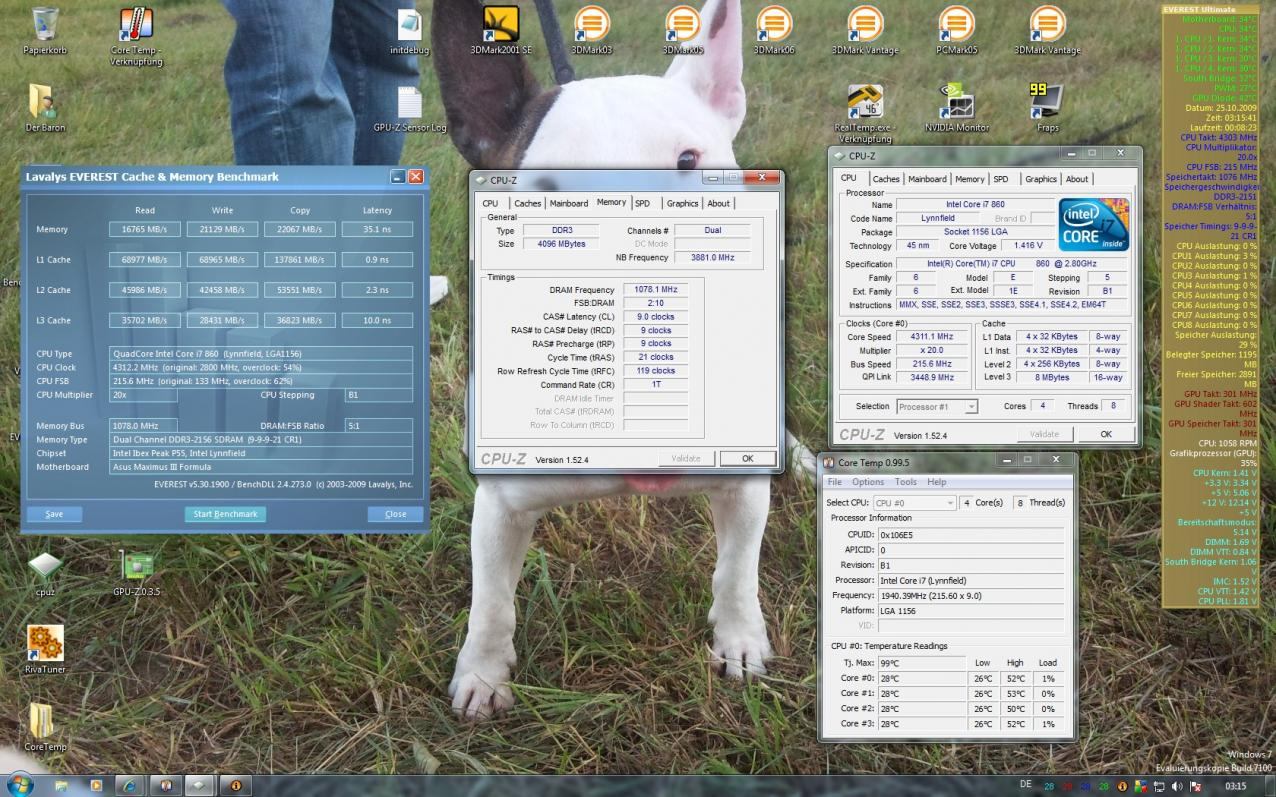Click the Start Benchmark button

(225, 514)
